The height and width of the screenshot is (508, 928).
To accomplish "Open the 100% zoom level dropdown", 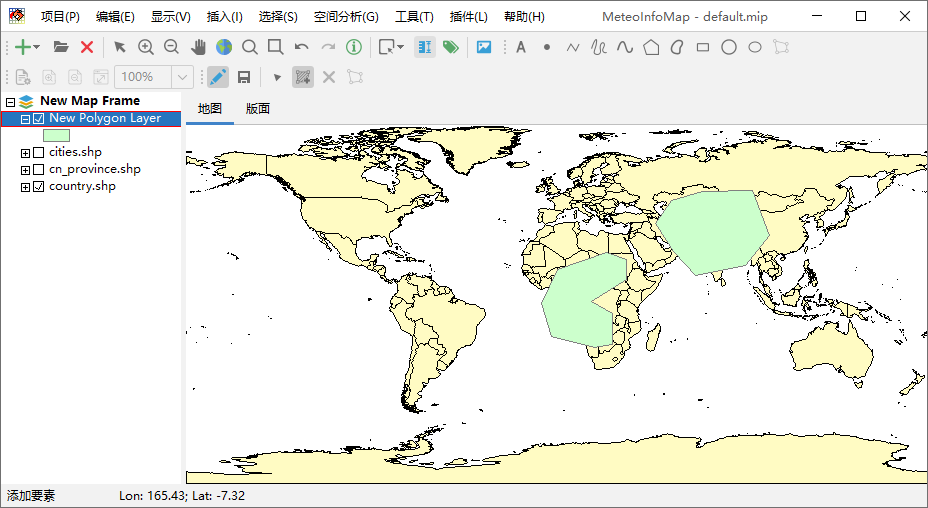I will [x=182, y=77].
